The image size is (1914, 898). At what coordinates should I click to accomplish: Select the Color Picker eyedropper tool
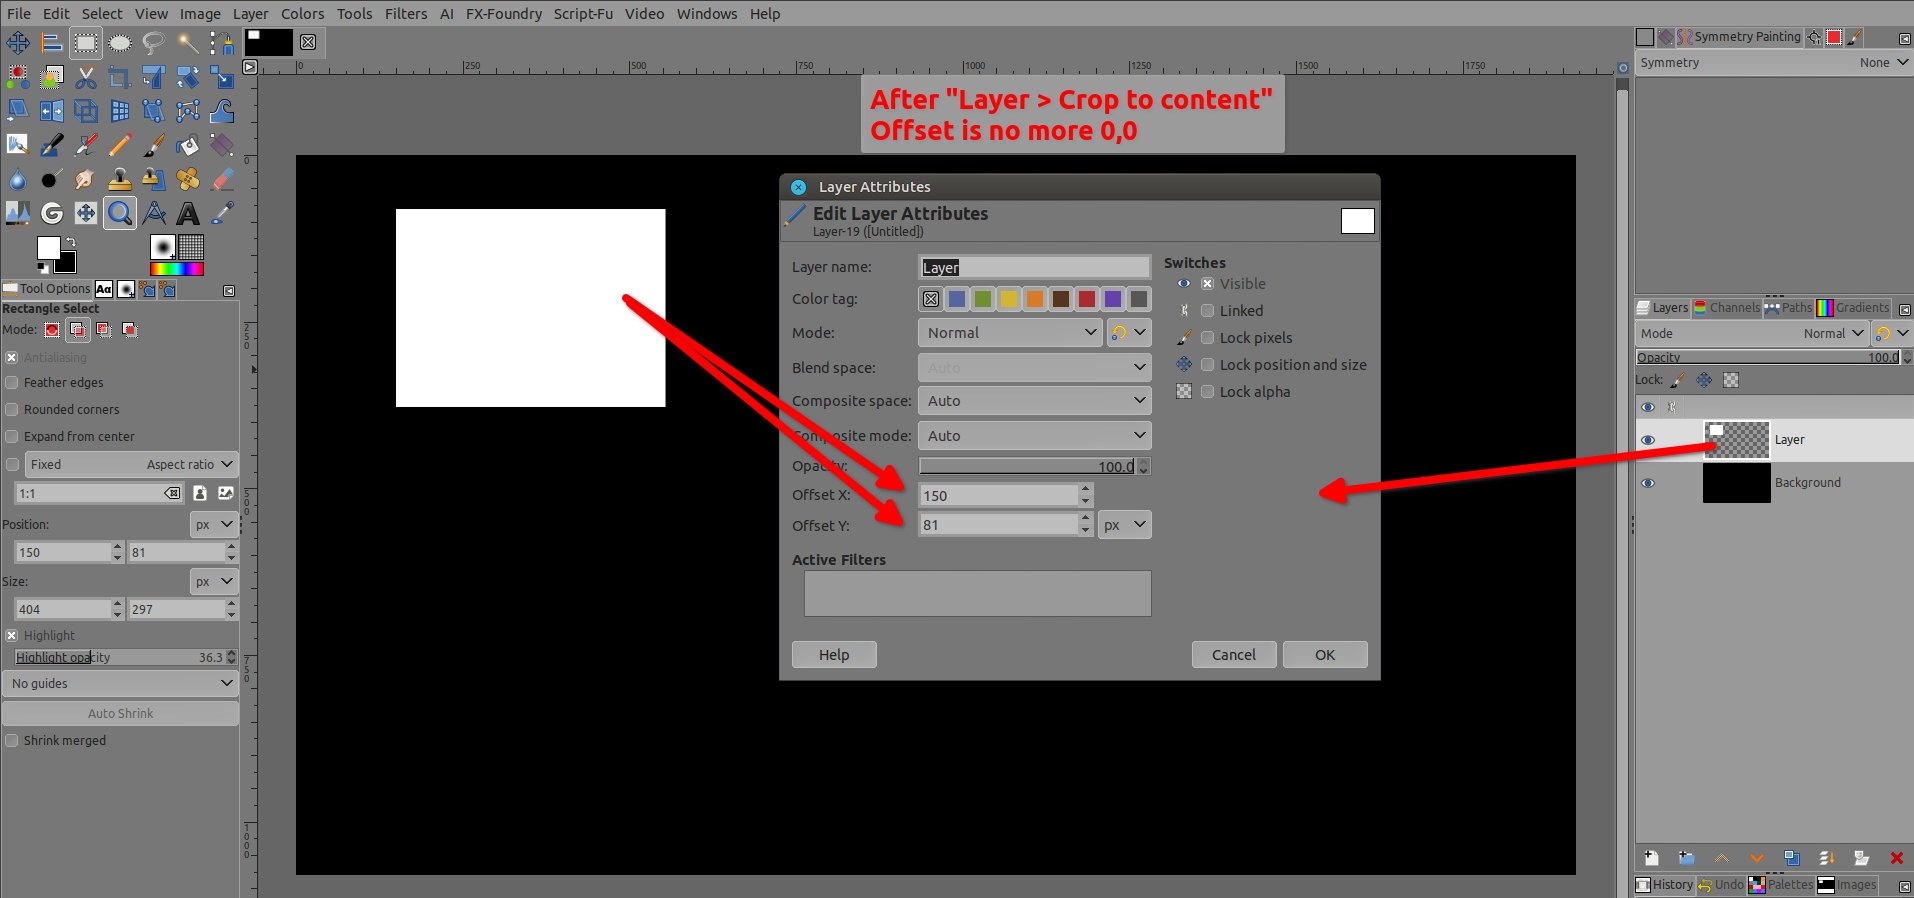(222, 213)
